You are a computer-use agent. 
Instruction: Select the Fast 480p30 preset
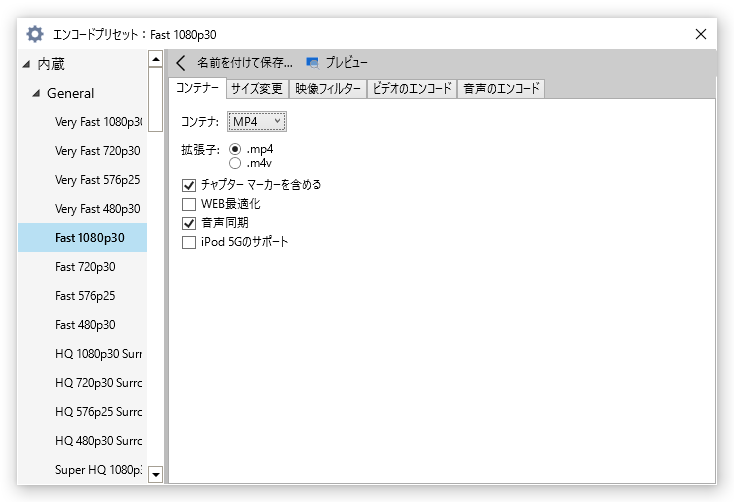pyautogui.click(x=82, y=325)
